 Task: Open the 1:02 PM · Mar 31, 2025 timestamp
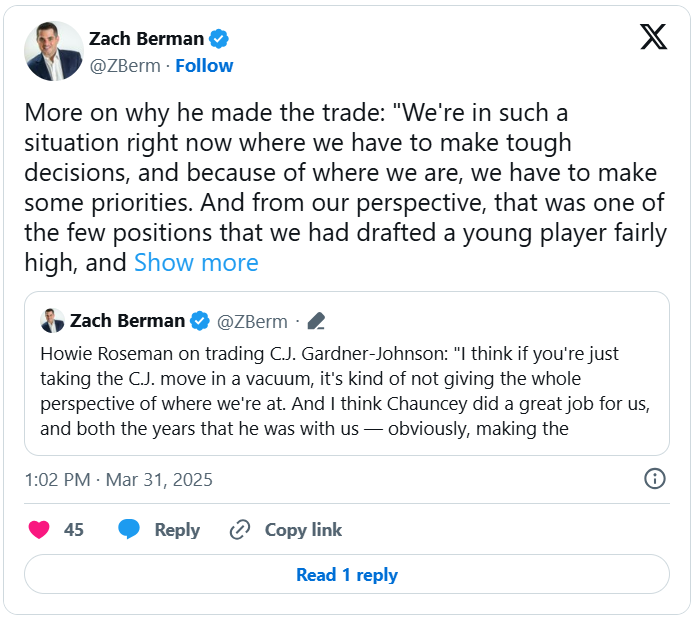[x=117, y=479]
